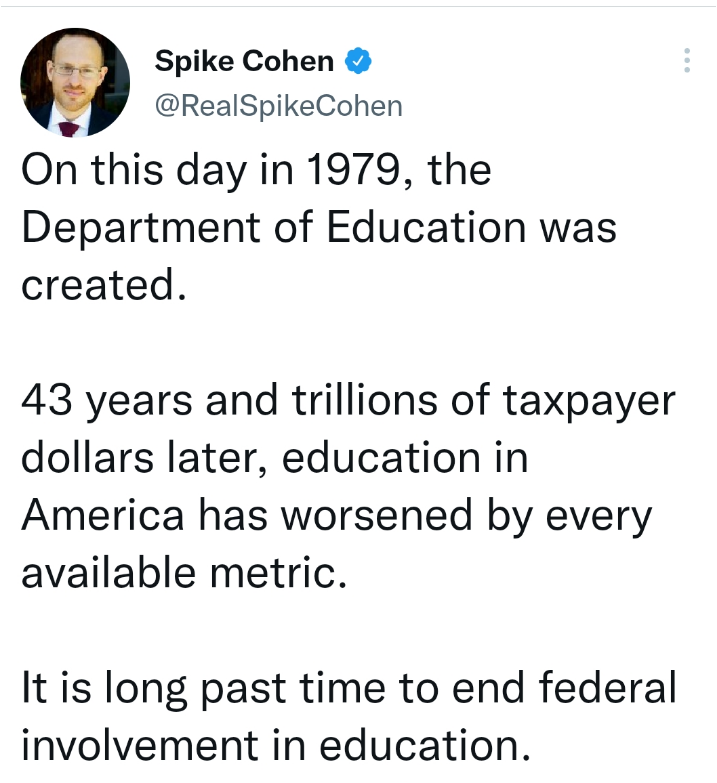Open Spike Cohen's profile photo
The image size is (717, 783).
(x=76, y=83)
